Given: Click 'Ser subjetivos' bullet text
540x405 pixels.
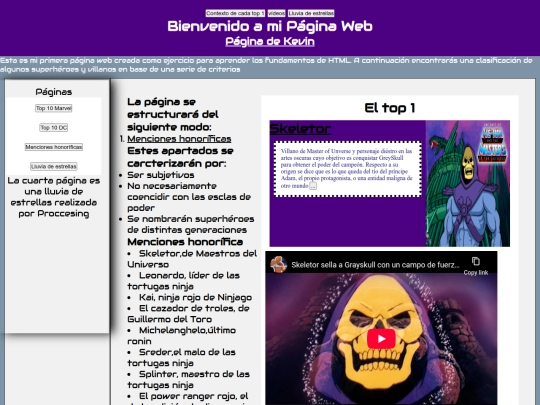Looking at the screenshot, I should (x=161, y=175).
